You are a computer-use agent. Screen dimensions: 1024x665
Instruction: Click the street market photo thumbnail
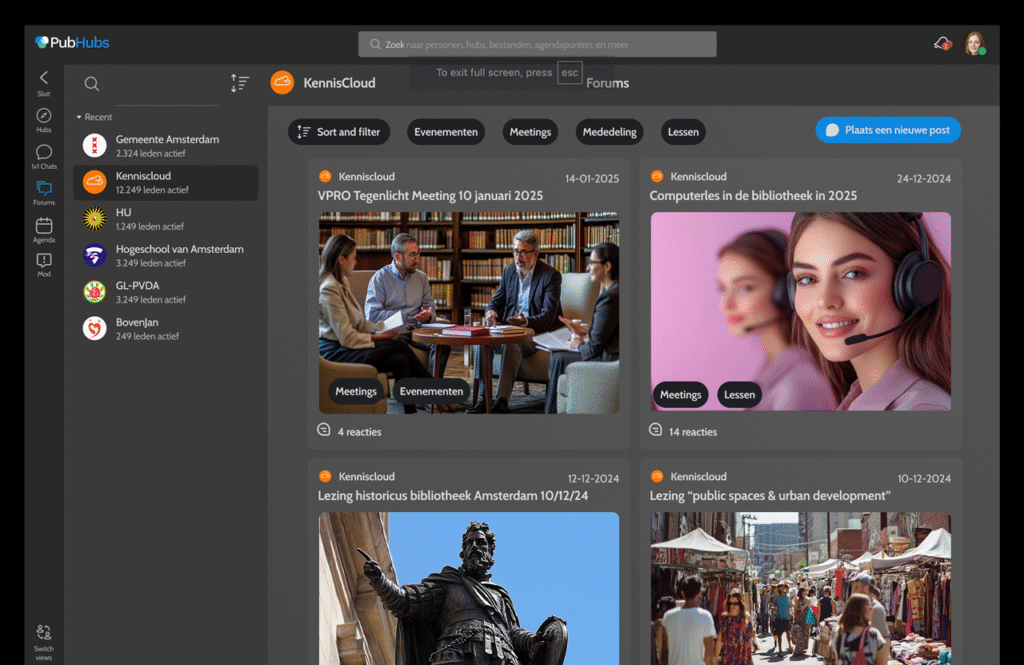(x=801, y=589)
